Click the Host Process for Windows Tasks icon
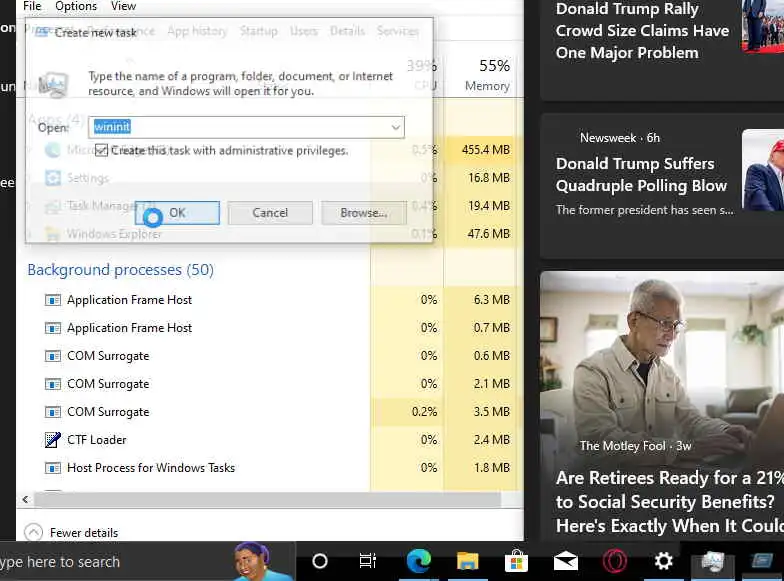The image size is (784, 581). pyautogui.click(x=52, y=468)
